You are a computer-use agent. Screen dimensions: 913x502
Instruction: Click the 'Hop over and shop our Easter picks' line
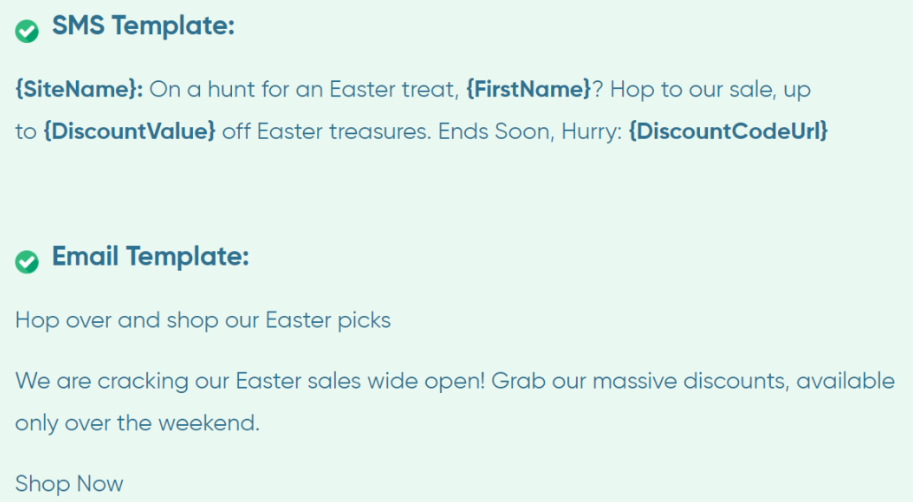pos(203,320)
